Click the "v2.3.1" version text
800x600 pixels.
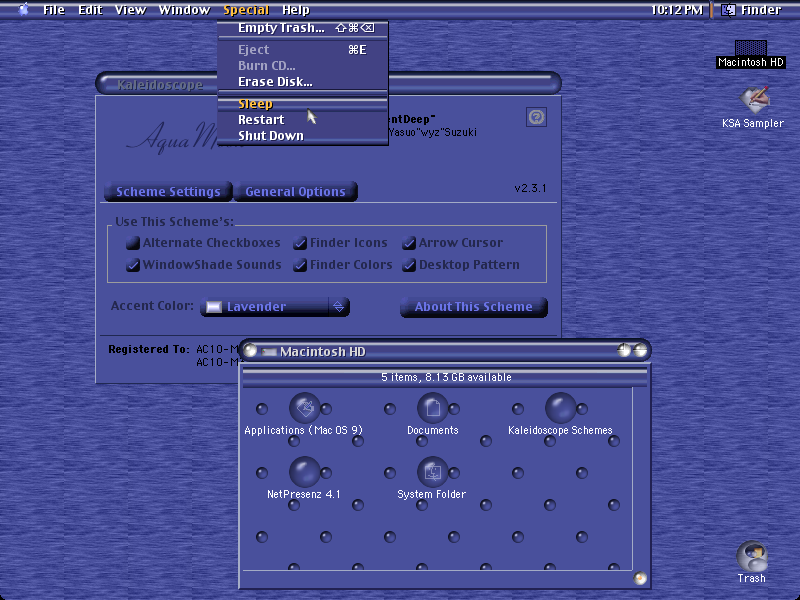(x=530, y=188)
